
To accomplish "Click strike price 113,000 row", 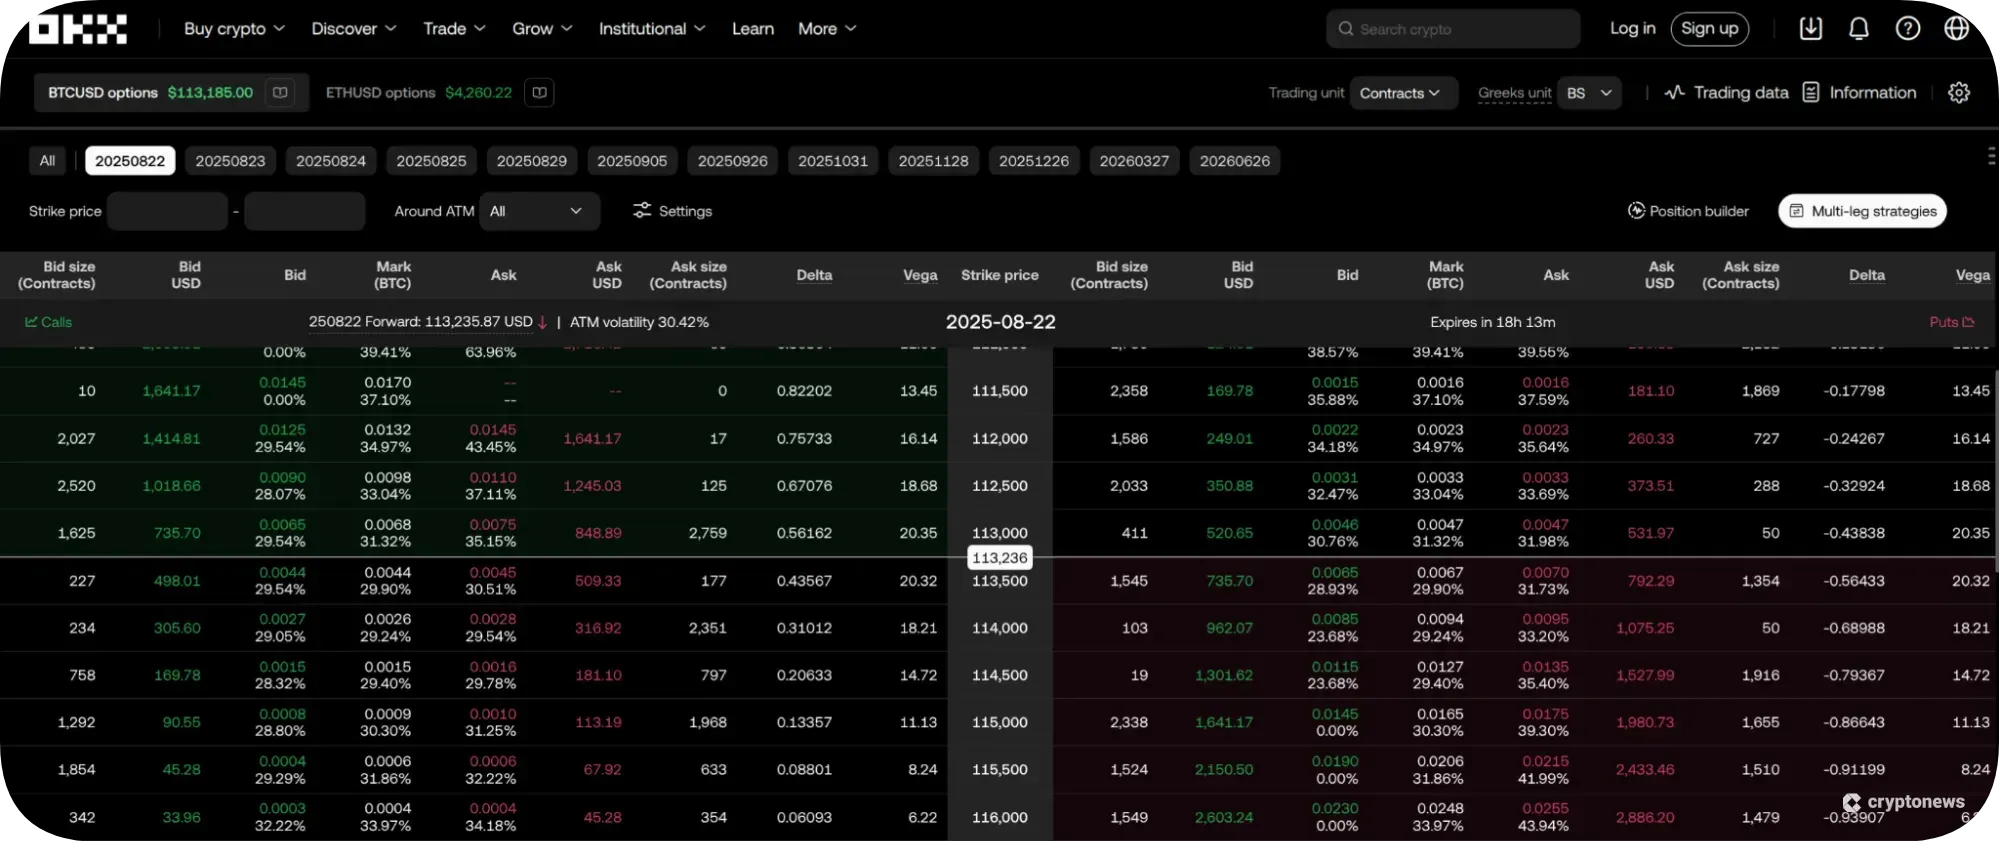I will pyautogui.click(x=1000, y=533).
